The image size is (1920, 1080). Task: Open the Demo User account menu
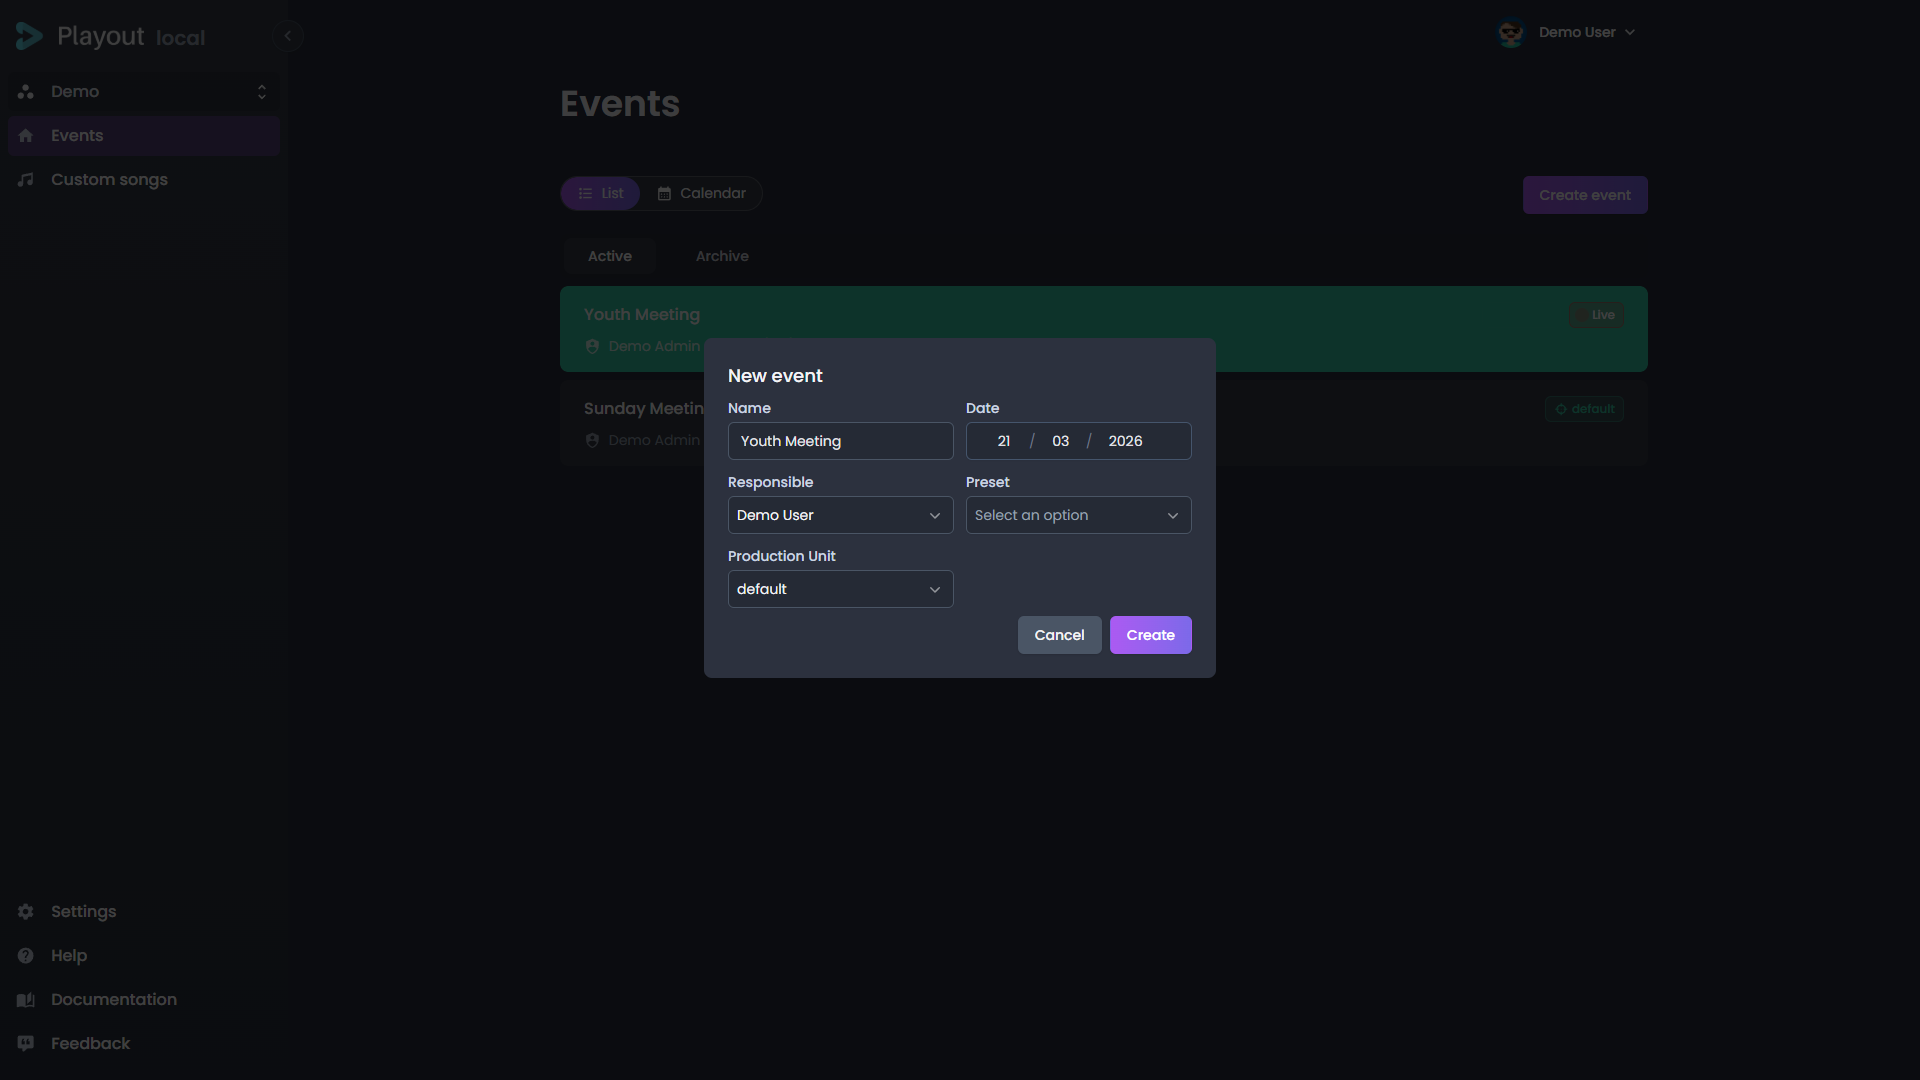1566,33
